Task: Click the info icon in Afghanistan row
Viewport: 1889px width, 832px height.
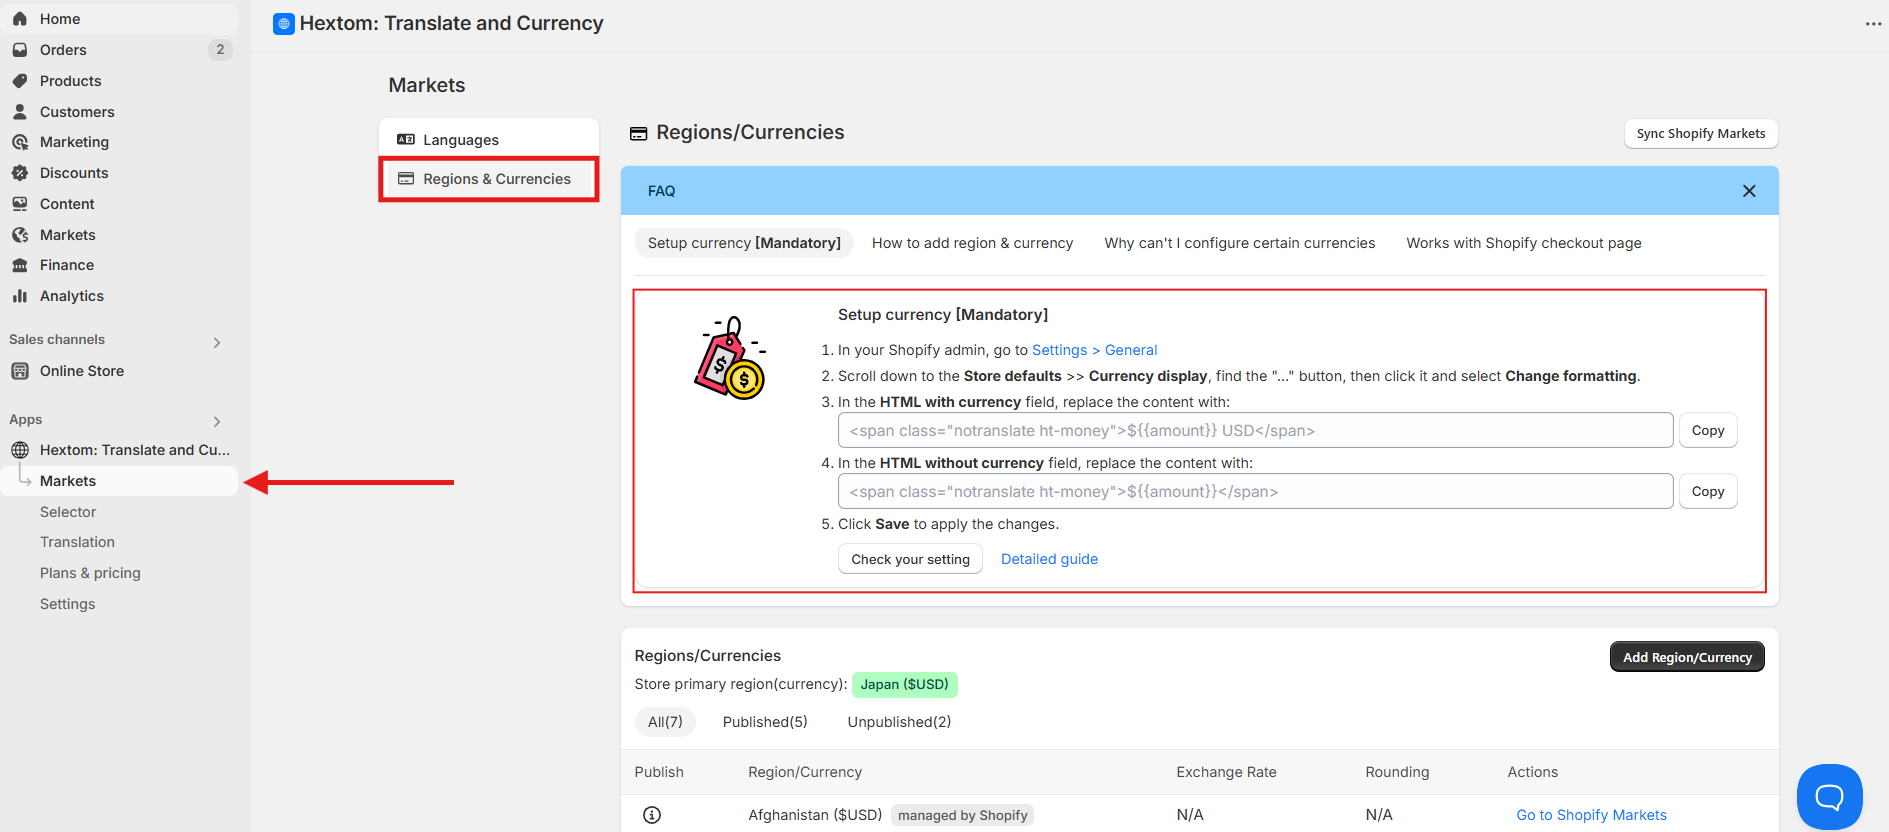Action: [x=652, y=815]
